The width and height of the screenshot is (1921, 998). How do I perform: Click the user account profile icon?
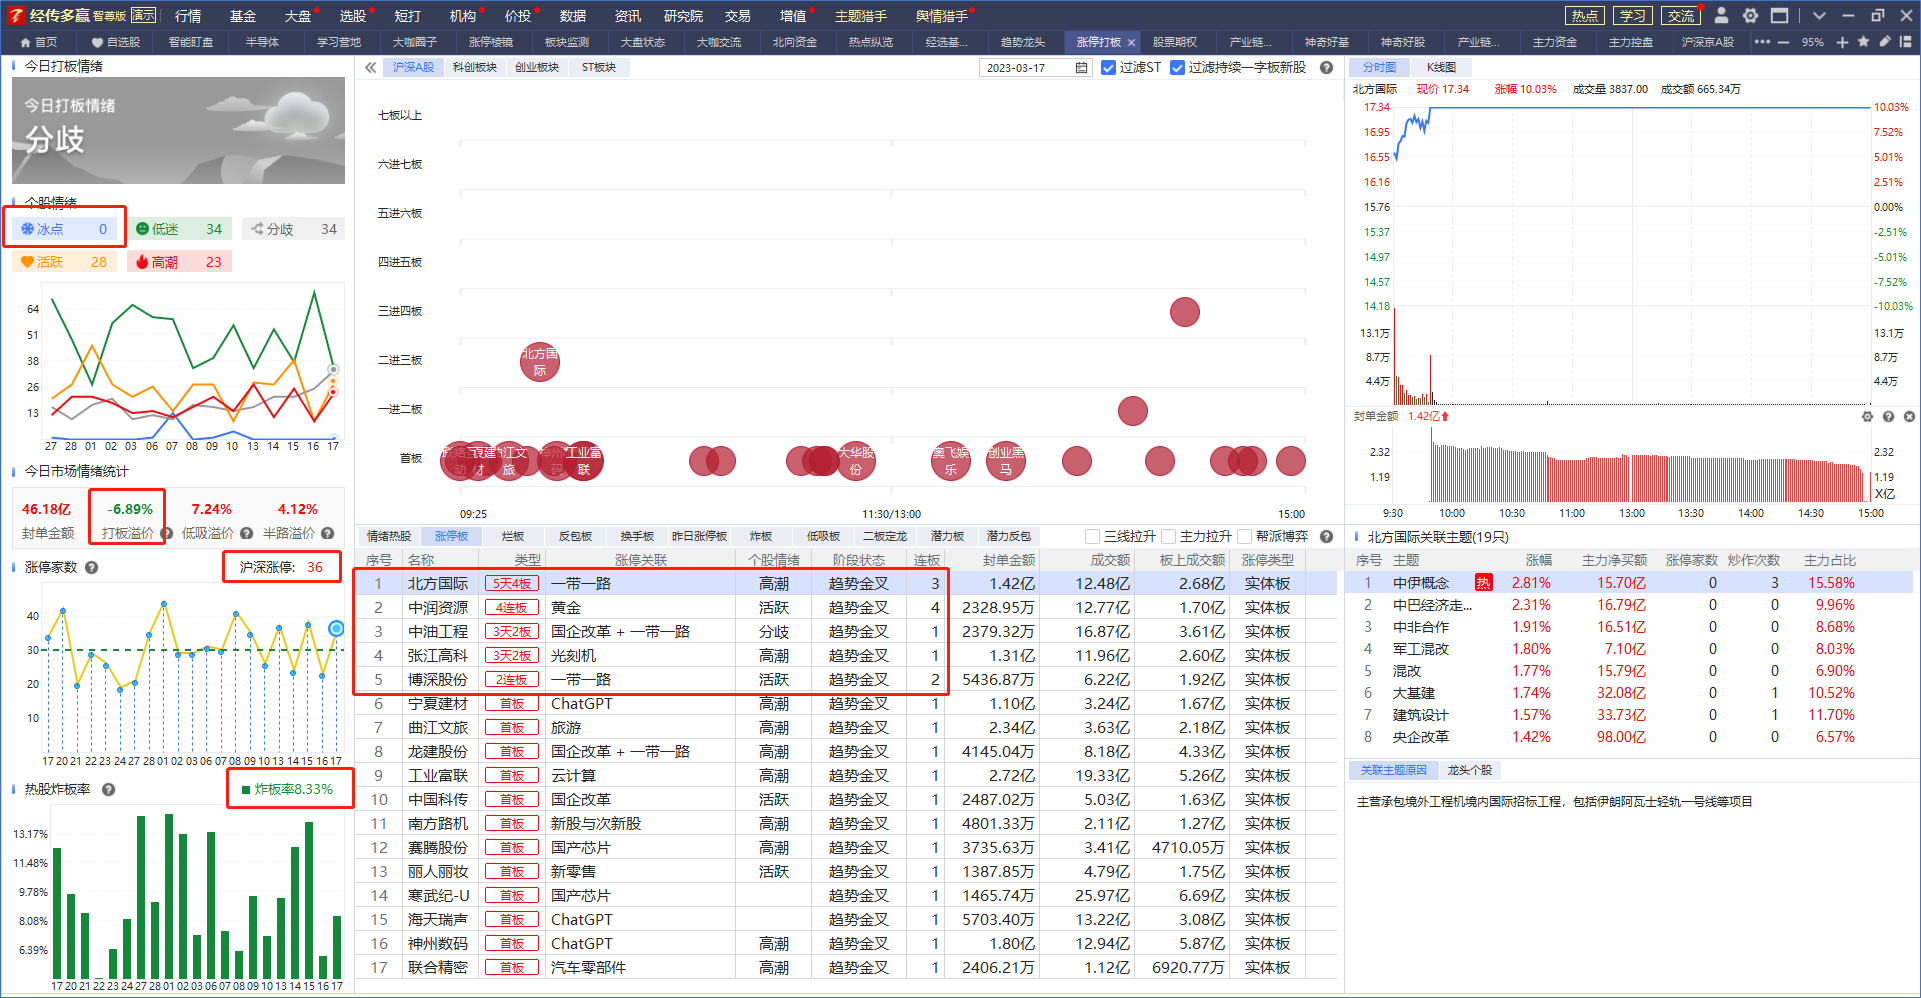coord(1721,16)
